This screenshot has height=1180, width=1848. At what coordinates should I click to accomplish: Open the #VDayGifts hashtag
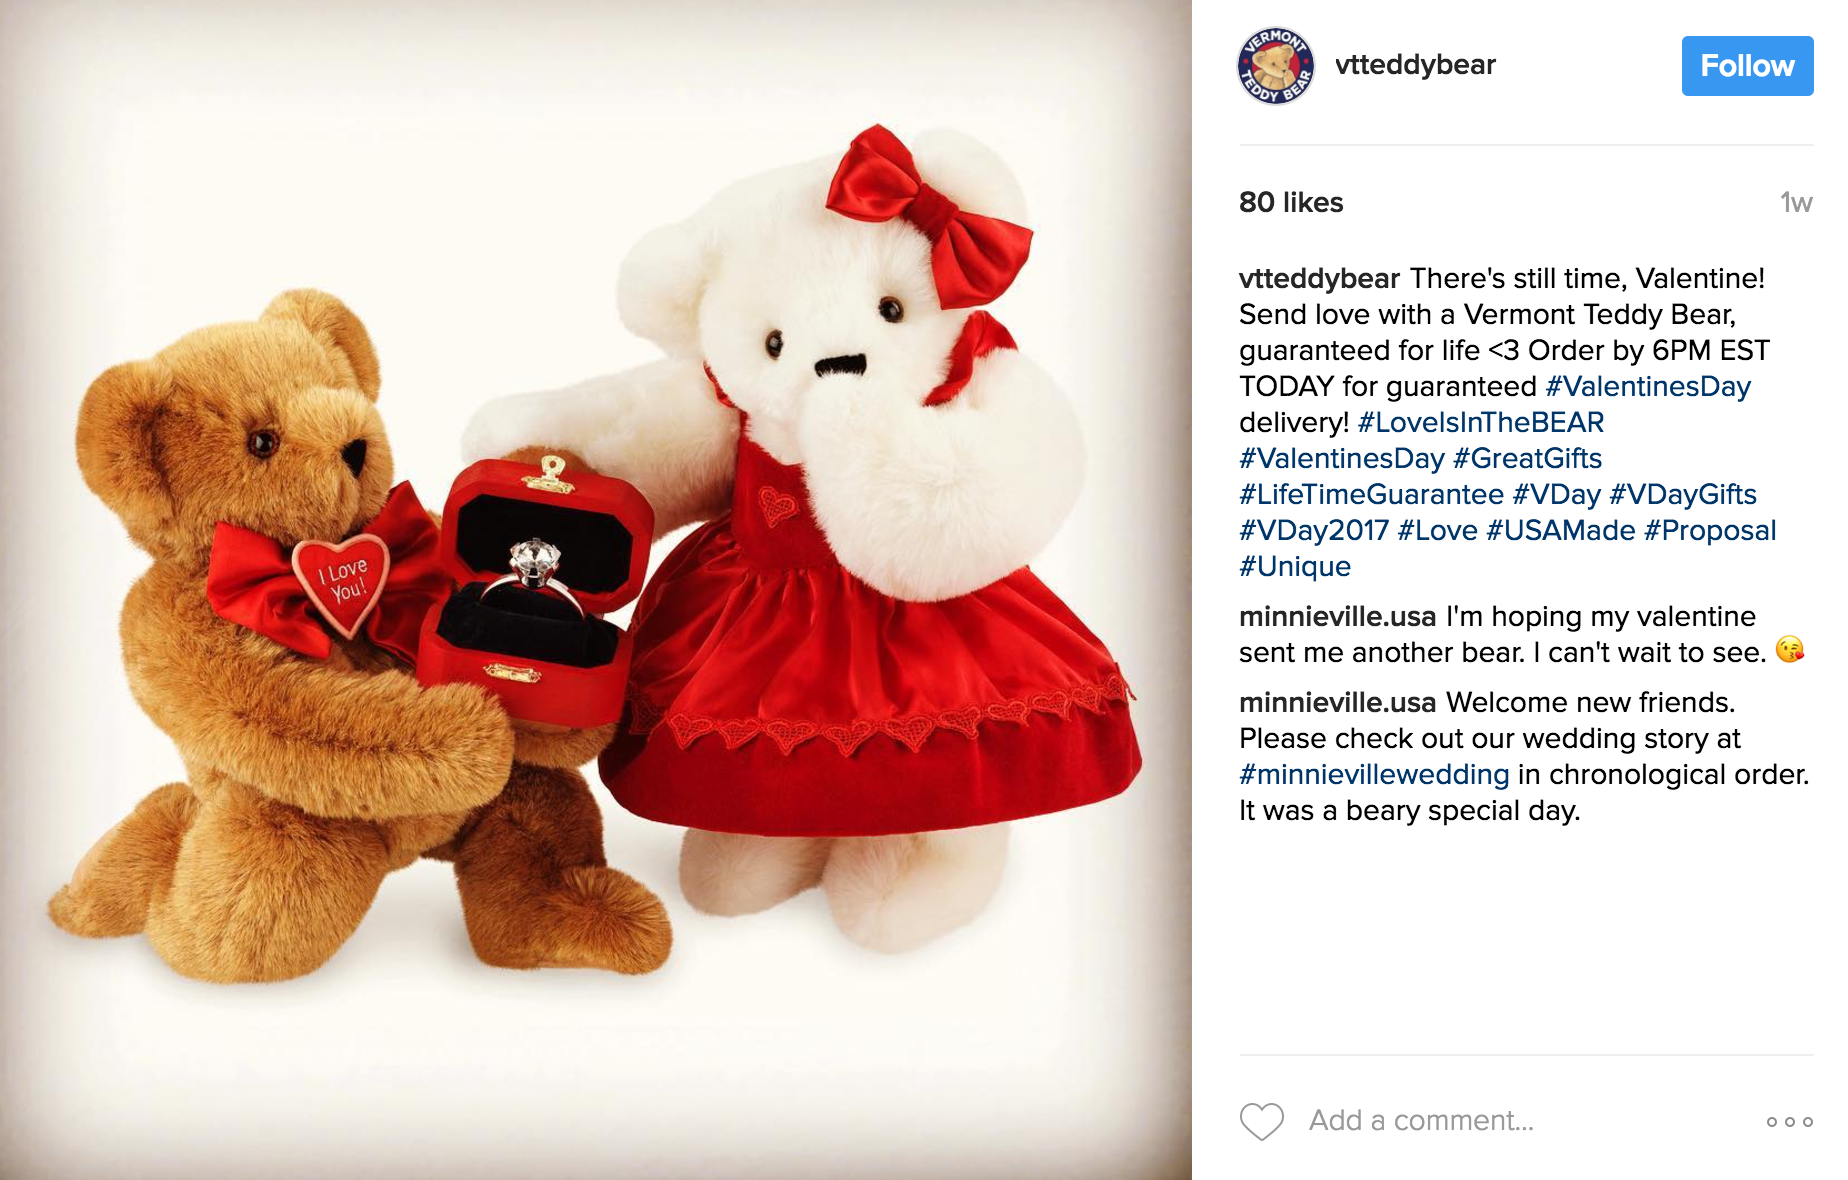1683,494
